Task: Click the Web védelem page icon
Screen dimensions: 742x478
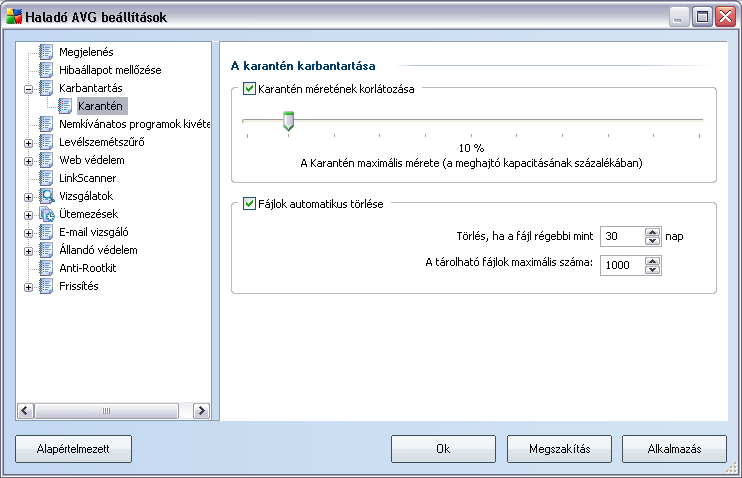Action: (x=46, y=160)
